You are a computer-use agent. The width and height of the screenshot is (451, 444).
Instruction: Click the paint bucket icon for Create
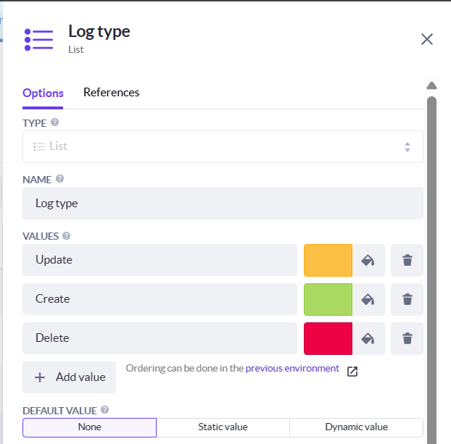pyautogui.click(x=368, y=299)
